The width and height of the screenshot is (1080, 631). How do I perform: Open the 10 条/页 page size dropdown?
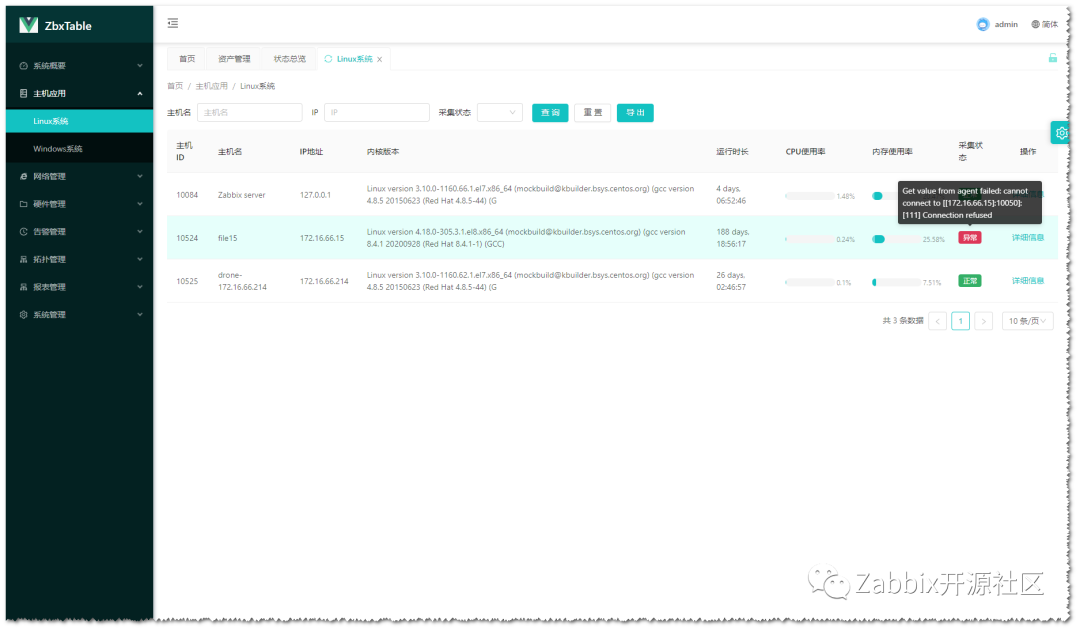1027,321
